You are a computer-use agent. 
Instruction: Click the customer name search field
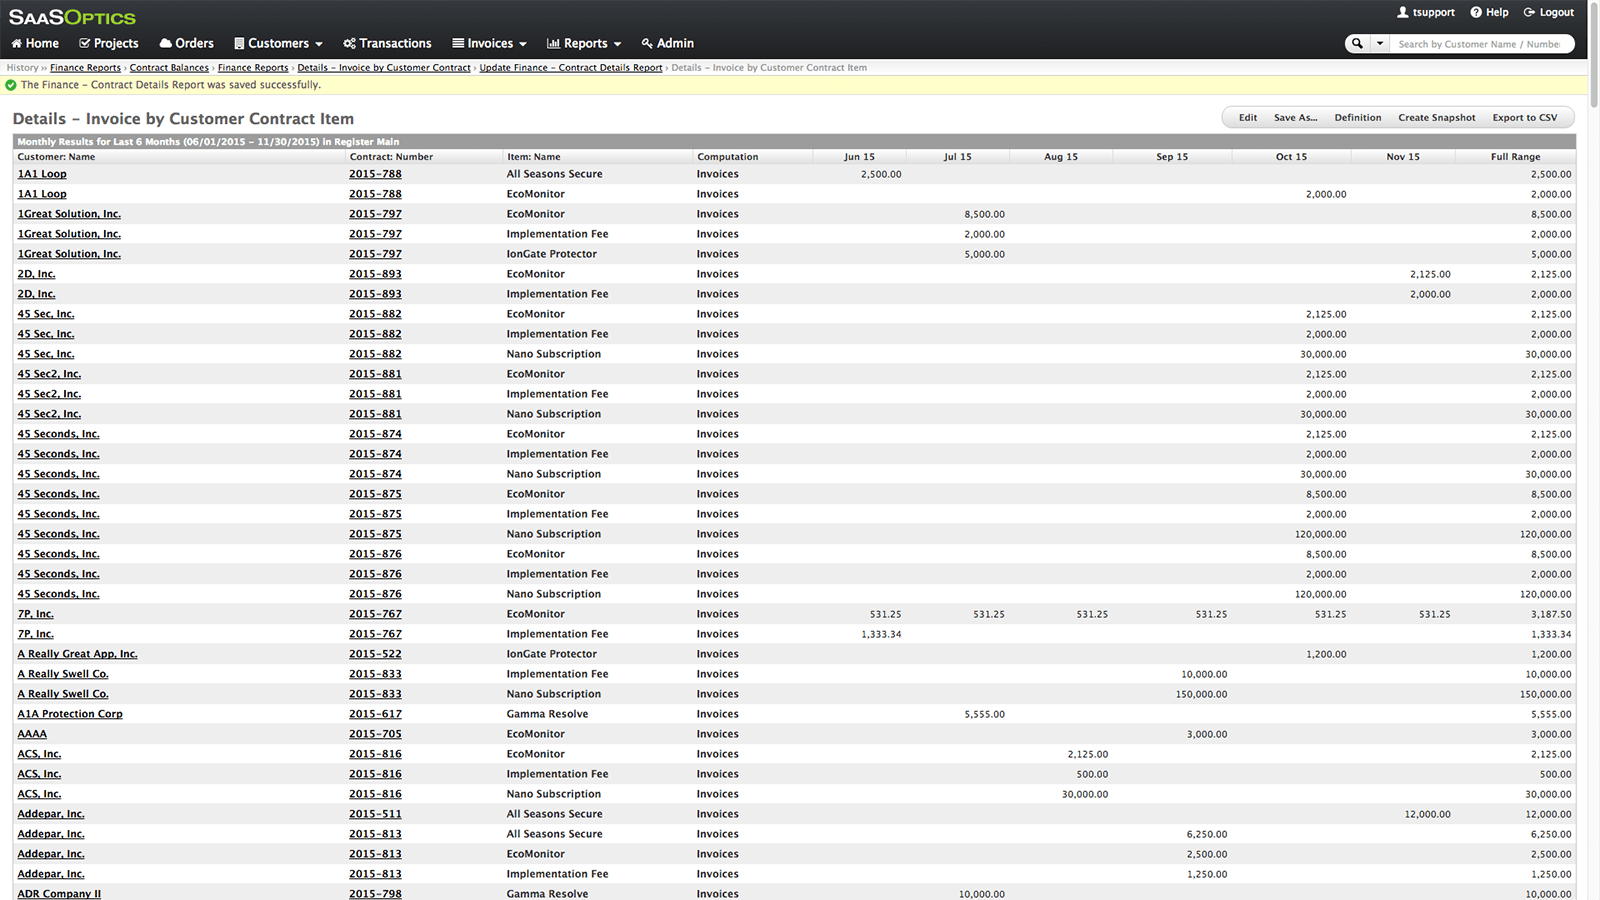click(1478, 44)
